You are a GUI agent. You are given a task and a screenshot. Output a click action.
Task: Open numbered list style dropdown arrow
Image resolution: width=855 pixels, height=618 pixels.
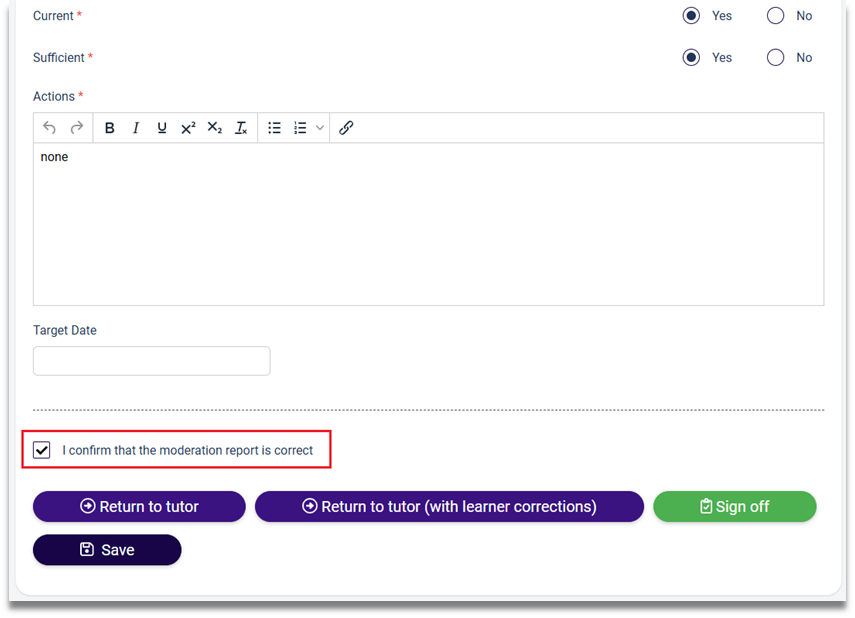pyautogui.click(x=320, y=128)
